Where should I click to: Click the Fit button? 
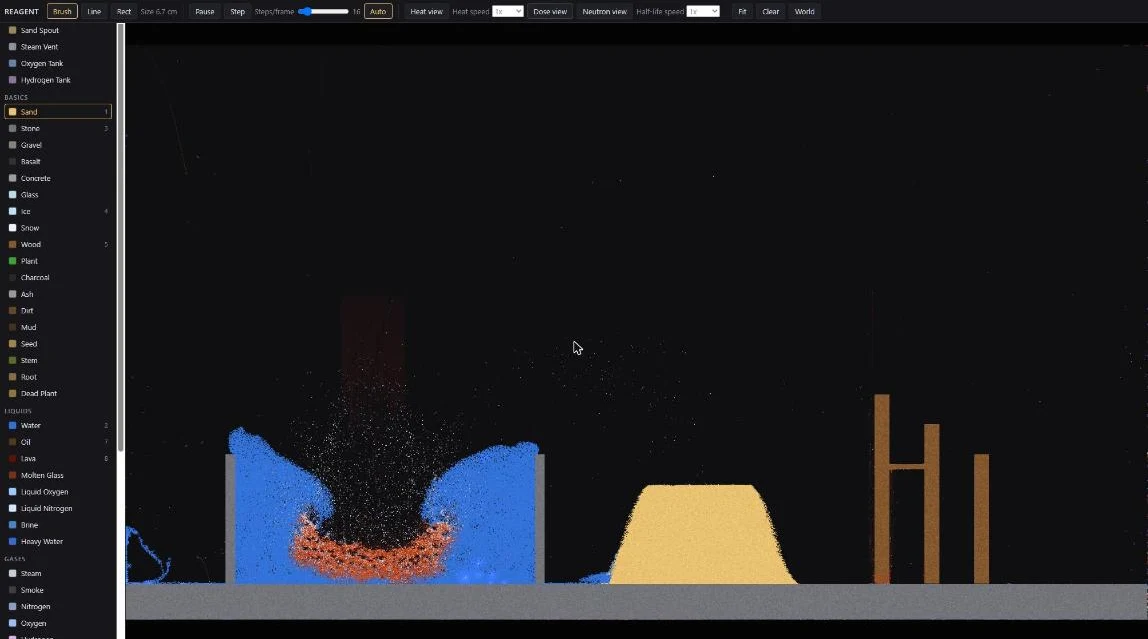[x=742, y=12]
